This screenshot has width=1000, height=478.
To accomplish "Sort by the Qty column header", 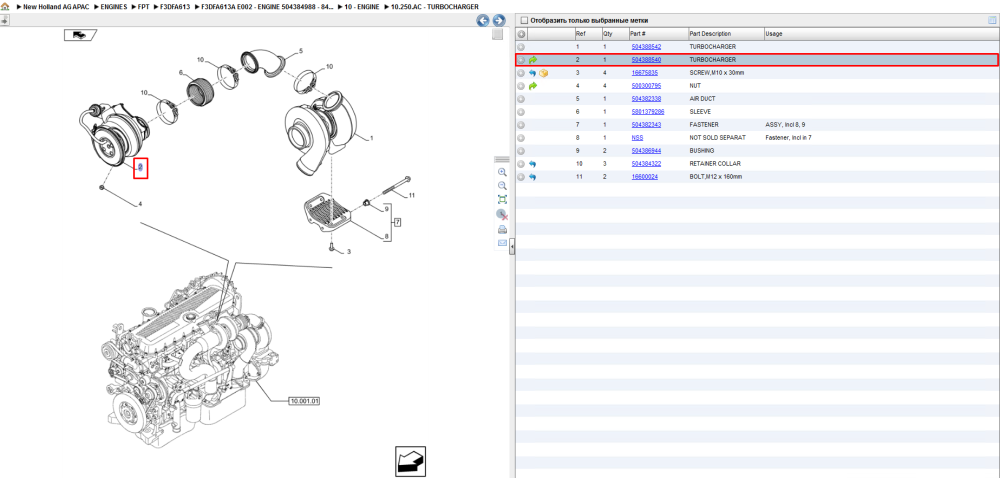I will (614, 34).
